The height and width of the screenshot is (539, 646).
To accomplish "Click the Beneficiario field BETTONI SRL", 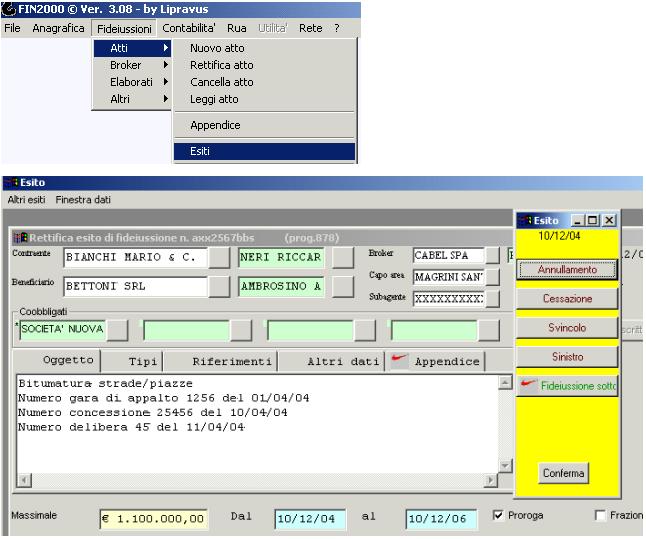I will coord(136,286).
